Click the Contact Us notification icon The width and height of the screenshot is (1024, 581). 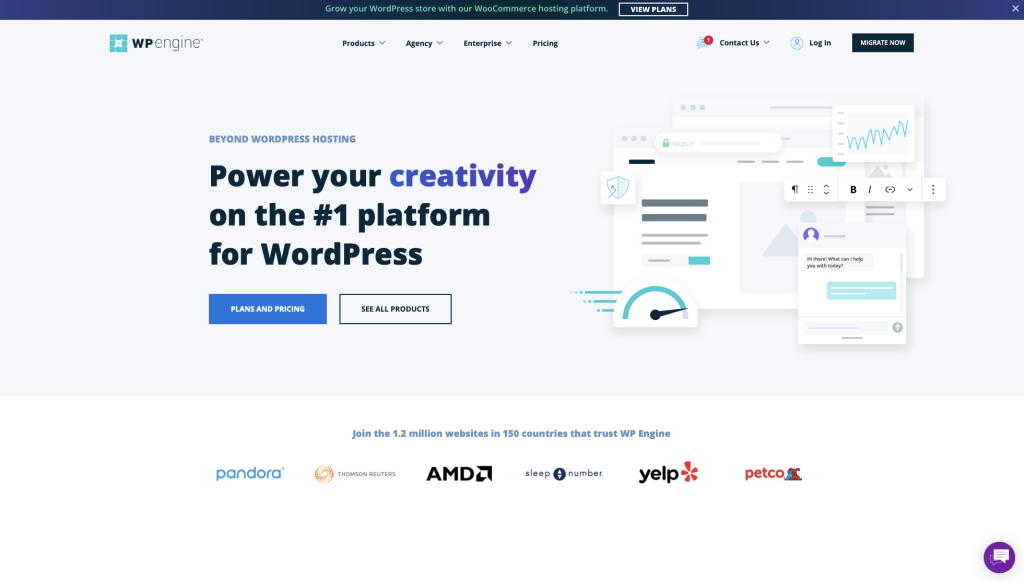pos(704,42)
